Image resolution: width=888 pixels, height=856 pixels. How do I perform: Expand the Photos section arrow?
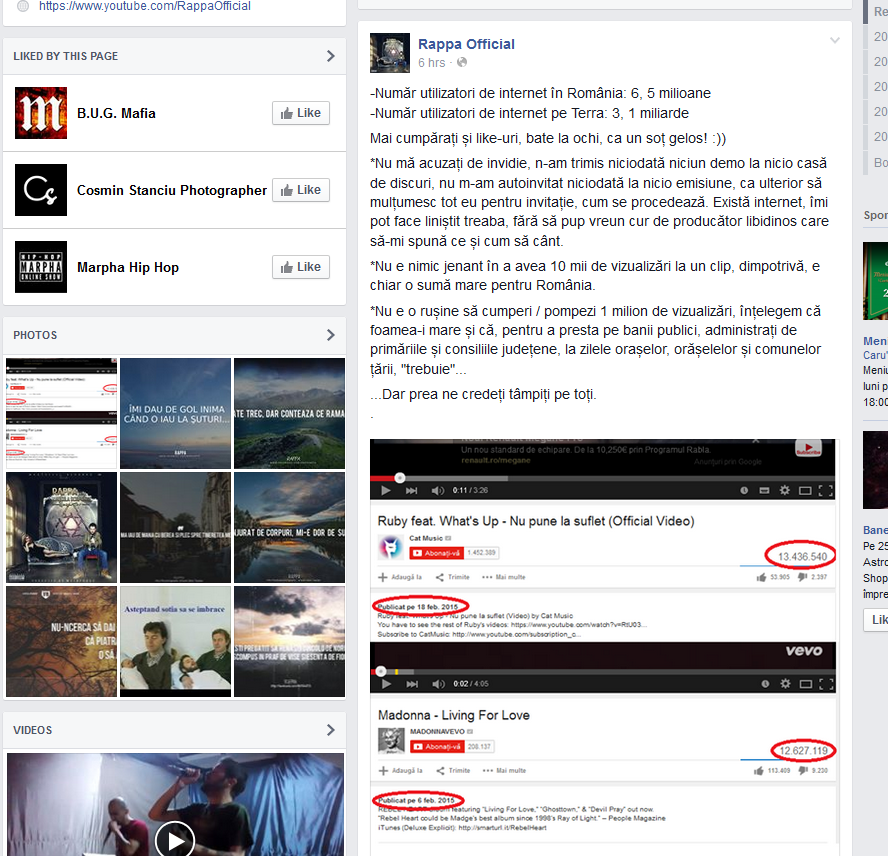point(331,335)
